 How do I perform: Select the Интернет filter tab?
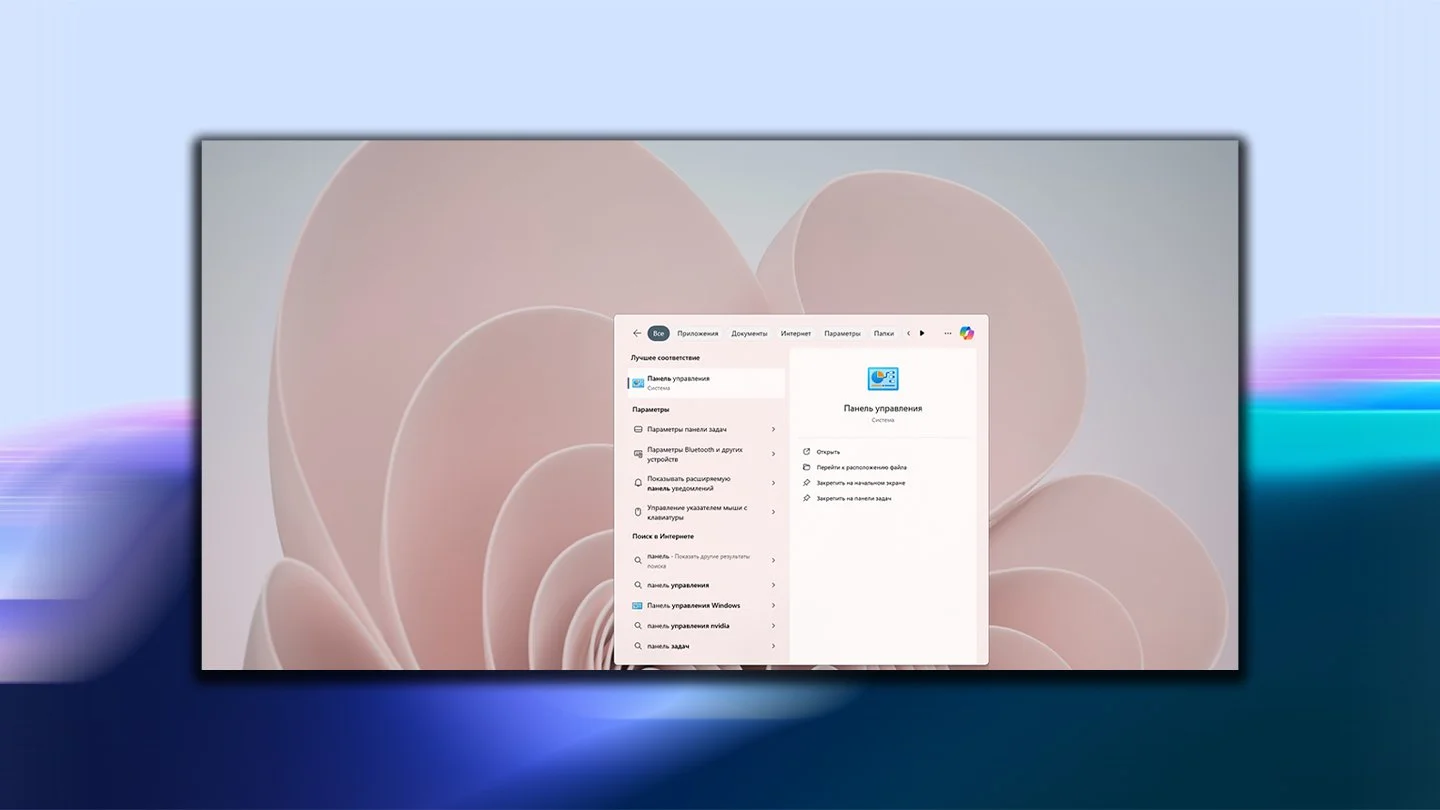coord(796,333)
